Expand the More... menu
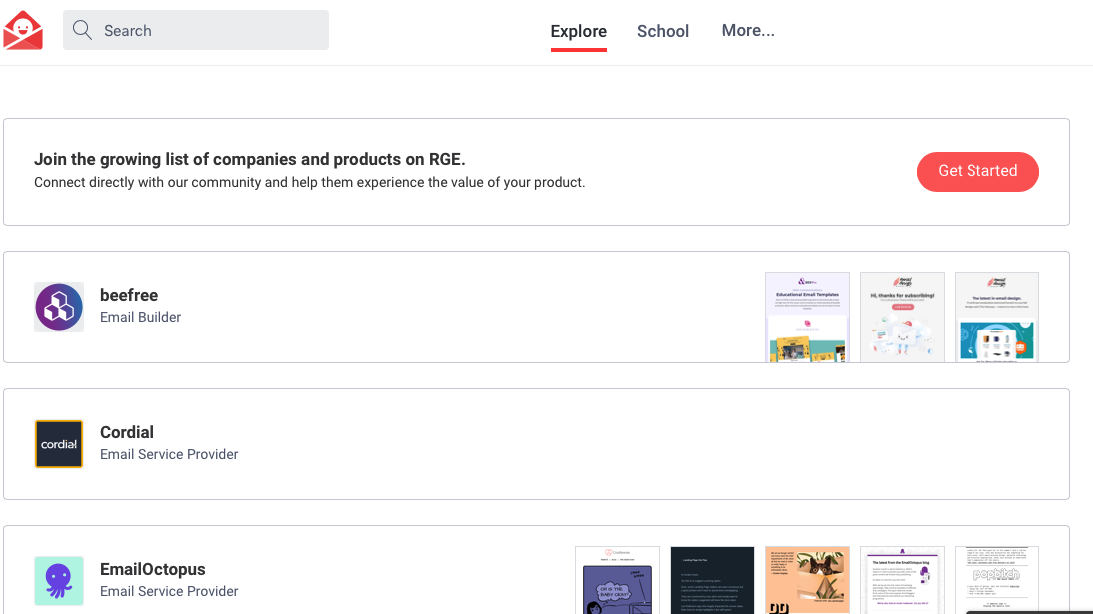 click(x=748, y=31)
